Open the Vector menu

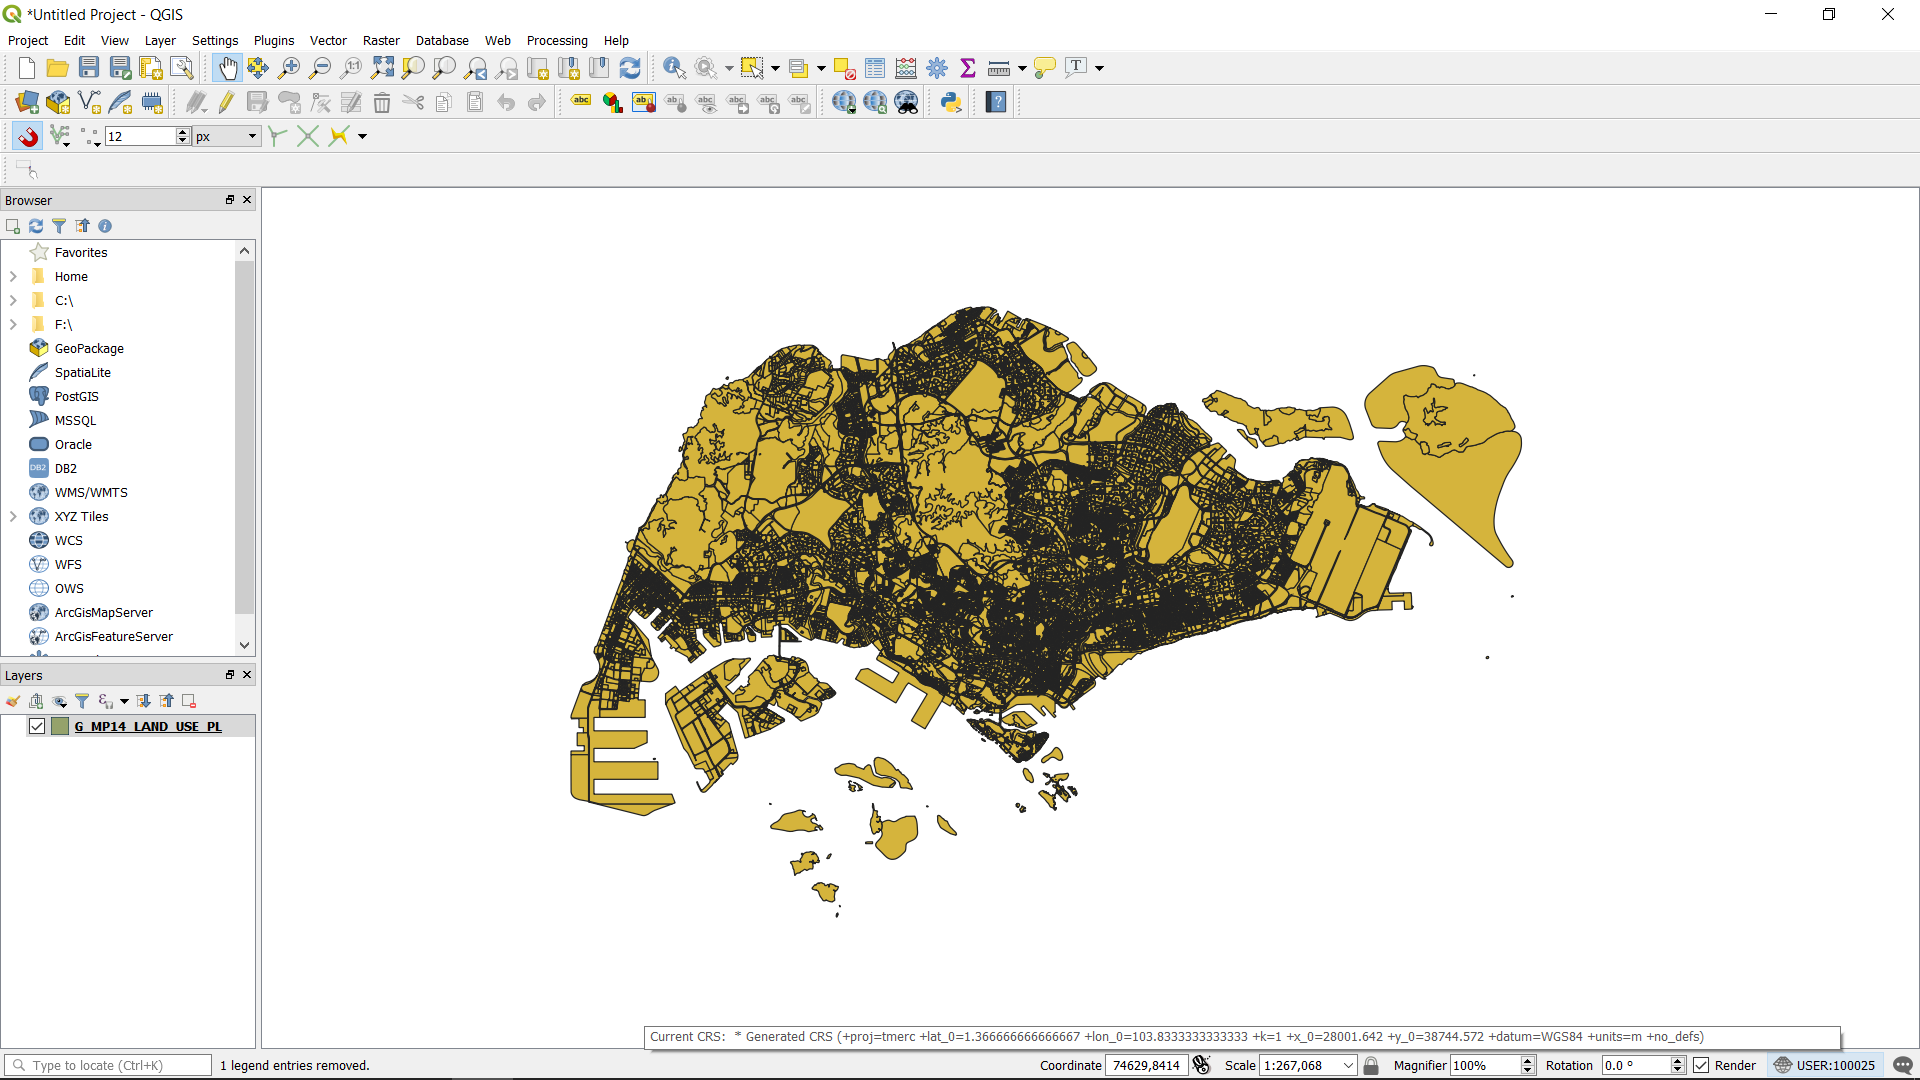pos(327,41)
